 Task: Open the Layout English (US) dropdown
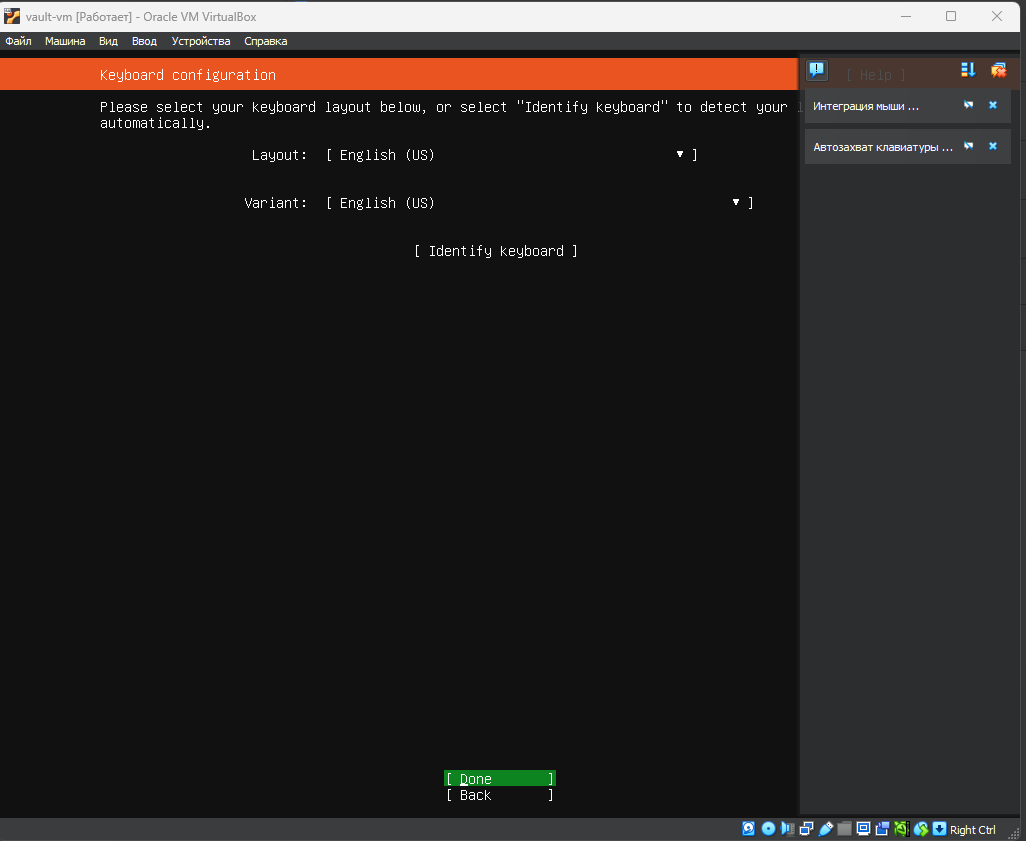(x=512, y=155)
